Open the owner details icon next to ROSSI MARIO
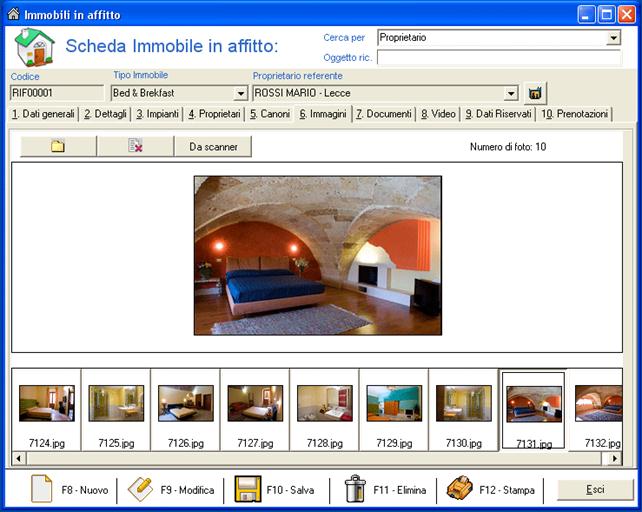This screenshot has height=512, width=642. 535,93
